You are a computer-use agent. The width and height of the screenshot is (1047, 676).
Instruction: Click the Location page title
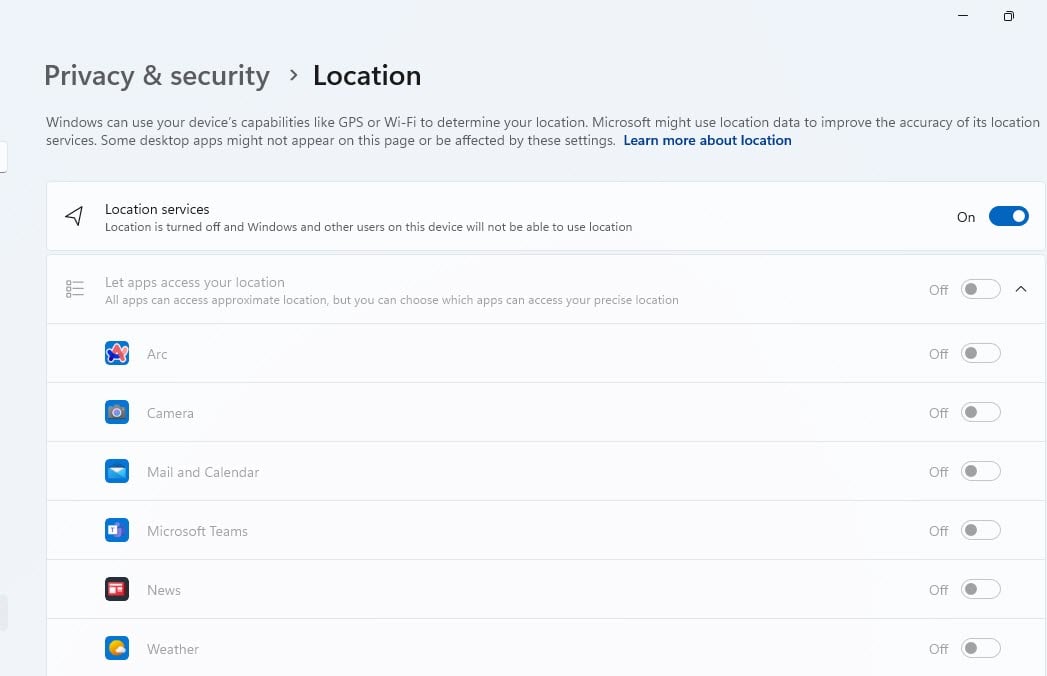pyautogui.click(x=367, y=75)
